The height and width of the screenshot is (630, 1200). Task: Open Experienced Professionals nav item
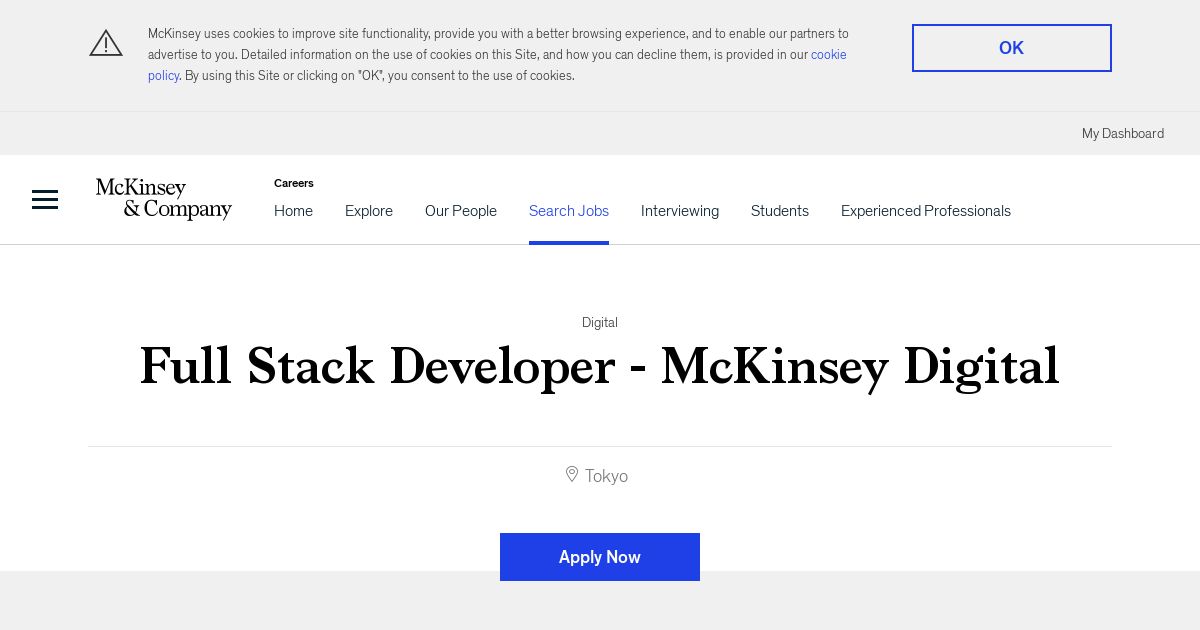[x=926, y=211]
